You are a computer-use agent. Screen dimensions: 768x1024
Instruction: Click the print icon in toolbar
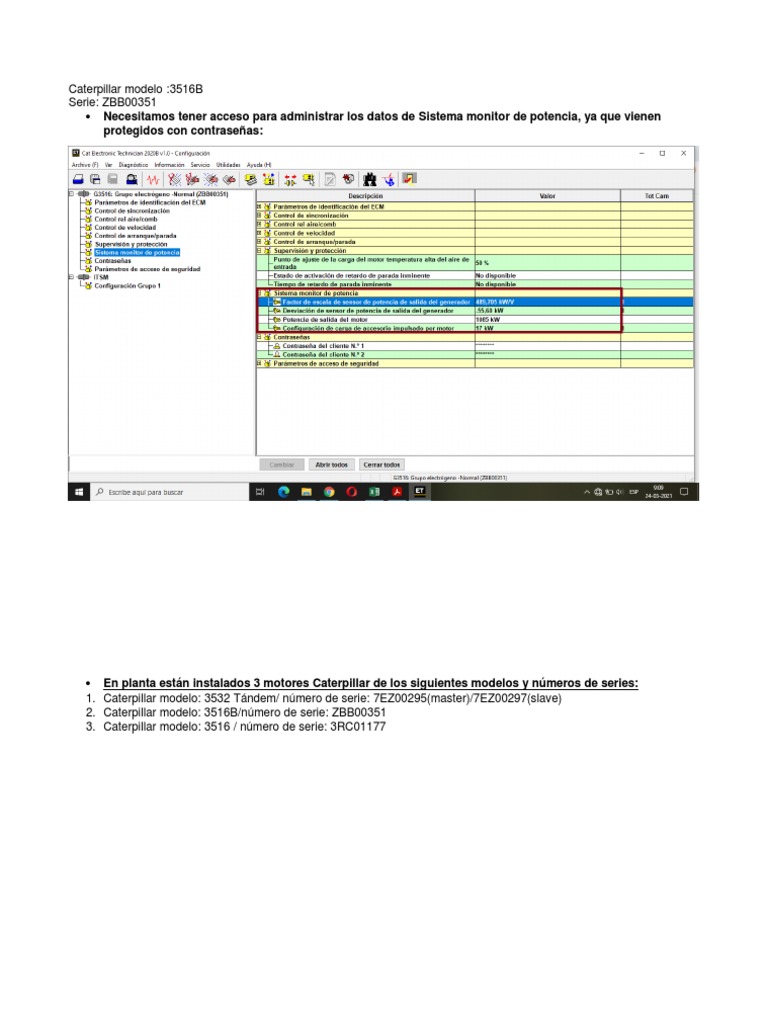78,179
